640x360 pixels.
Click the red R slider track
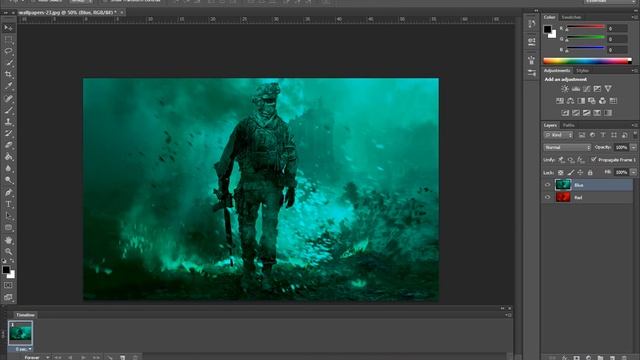click(586, 27)
